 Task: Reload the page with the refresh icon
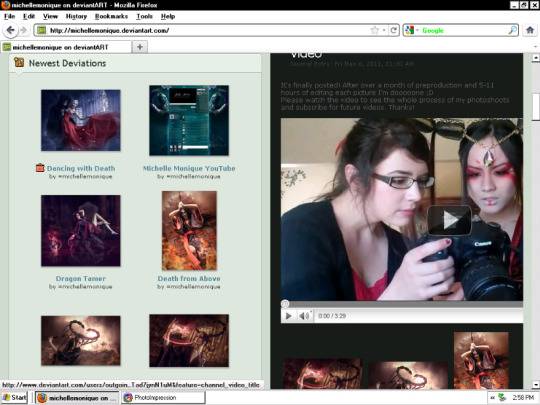(393, 30)
